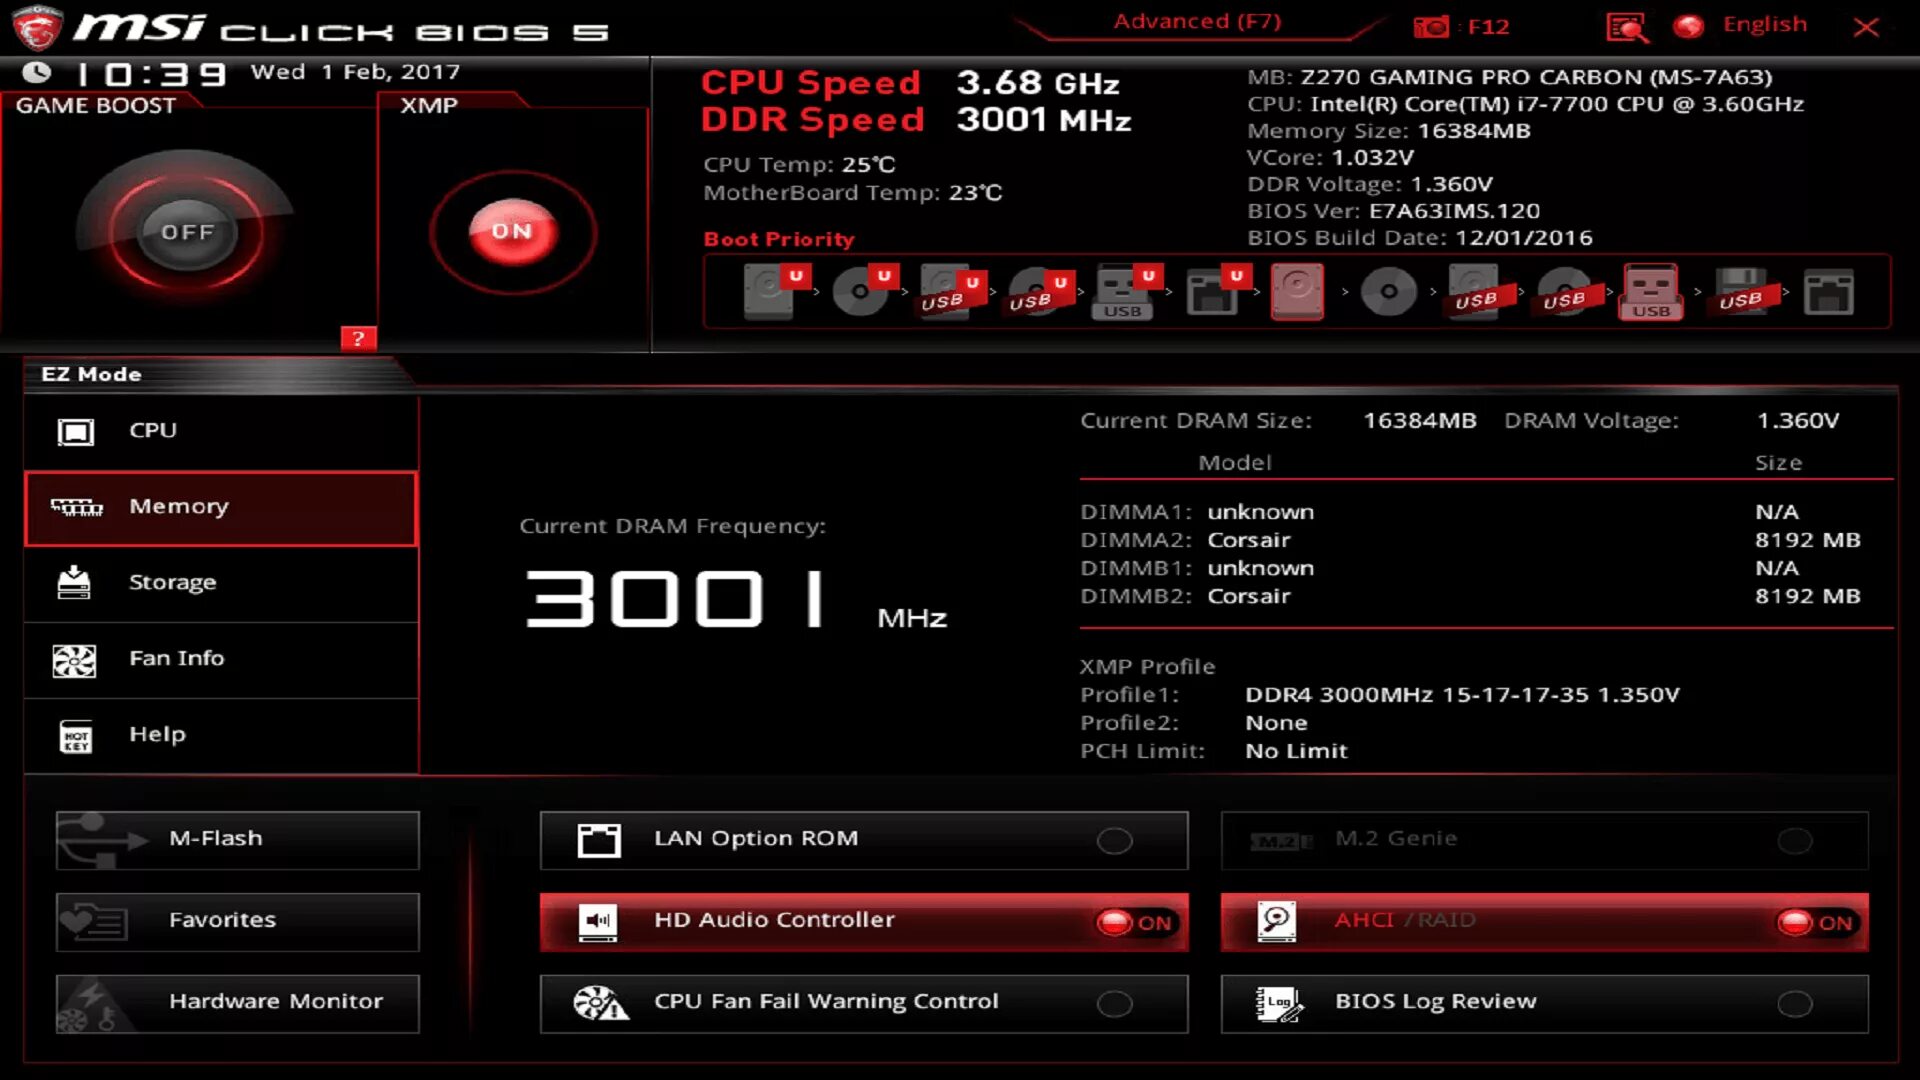Enable the LAN Option ROM radio toggle
Image resolution: width=1920 pixels, height=1080 pixels.
pyautogui.click(x=1114, y=840)
